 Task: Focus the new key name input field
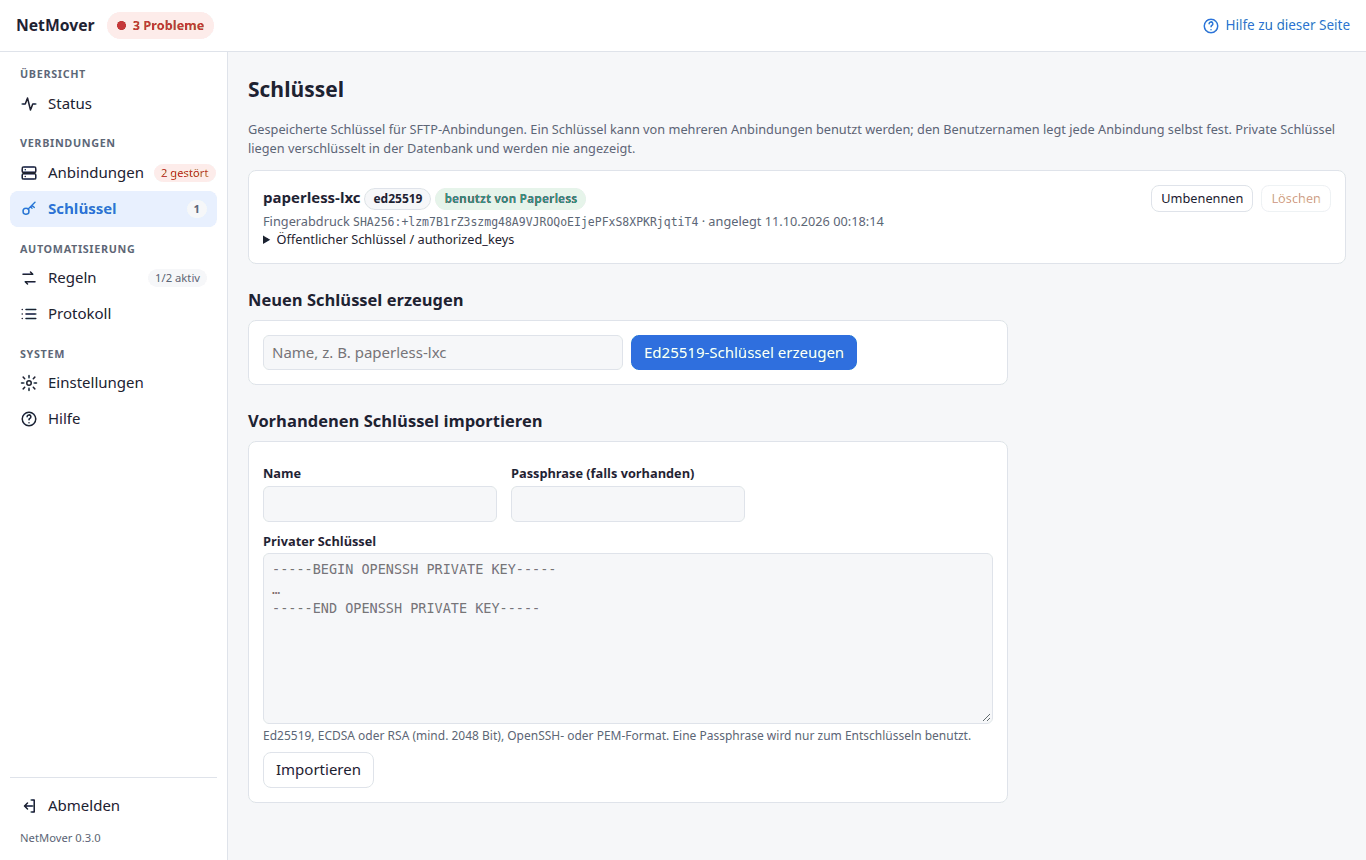[443, 352]
